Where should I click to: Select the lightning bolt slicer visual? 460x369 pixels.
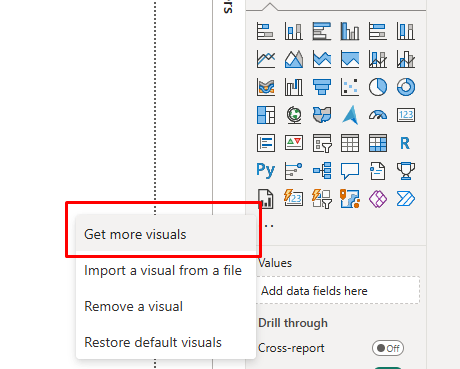322,199
